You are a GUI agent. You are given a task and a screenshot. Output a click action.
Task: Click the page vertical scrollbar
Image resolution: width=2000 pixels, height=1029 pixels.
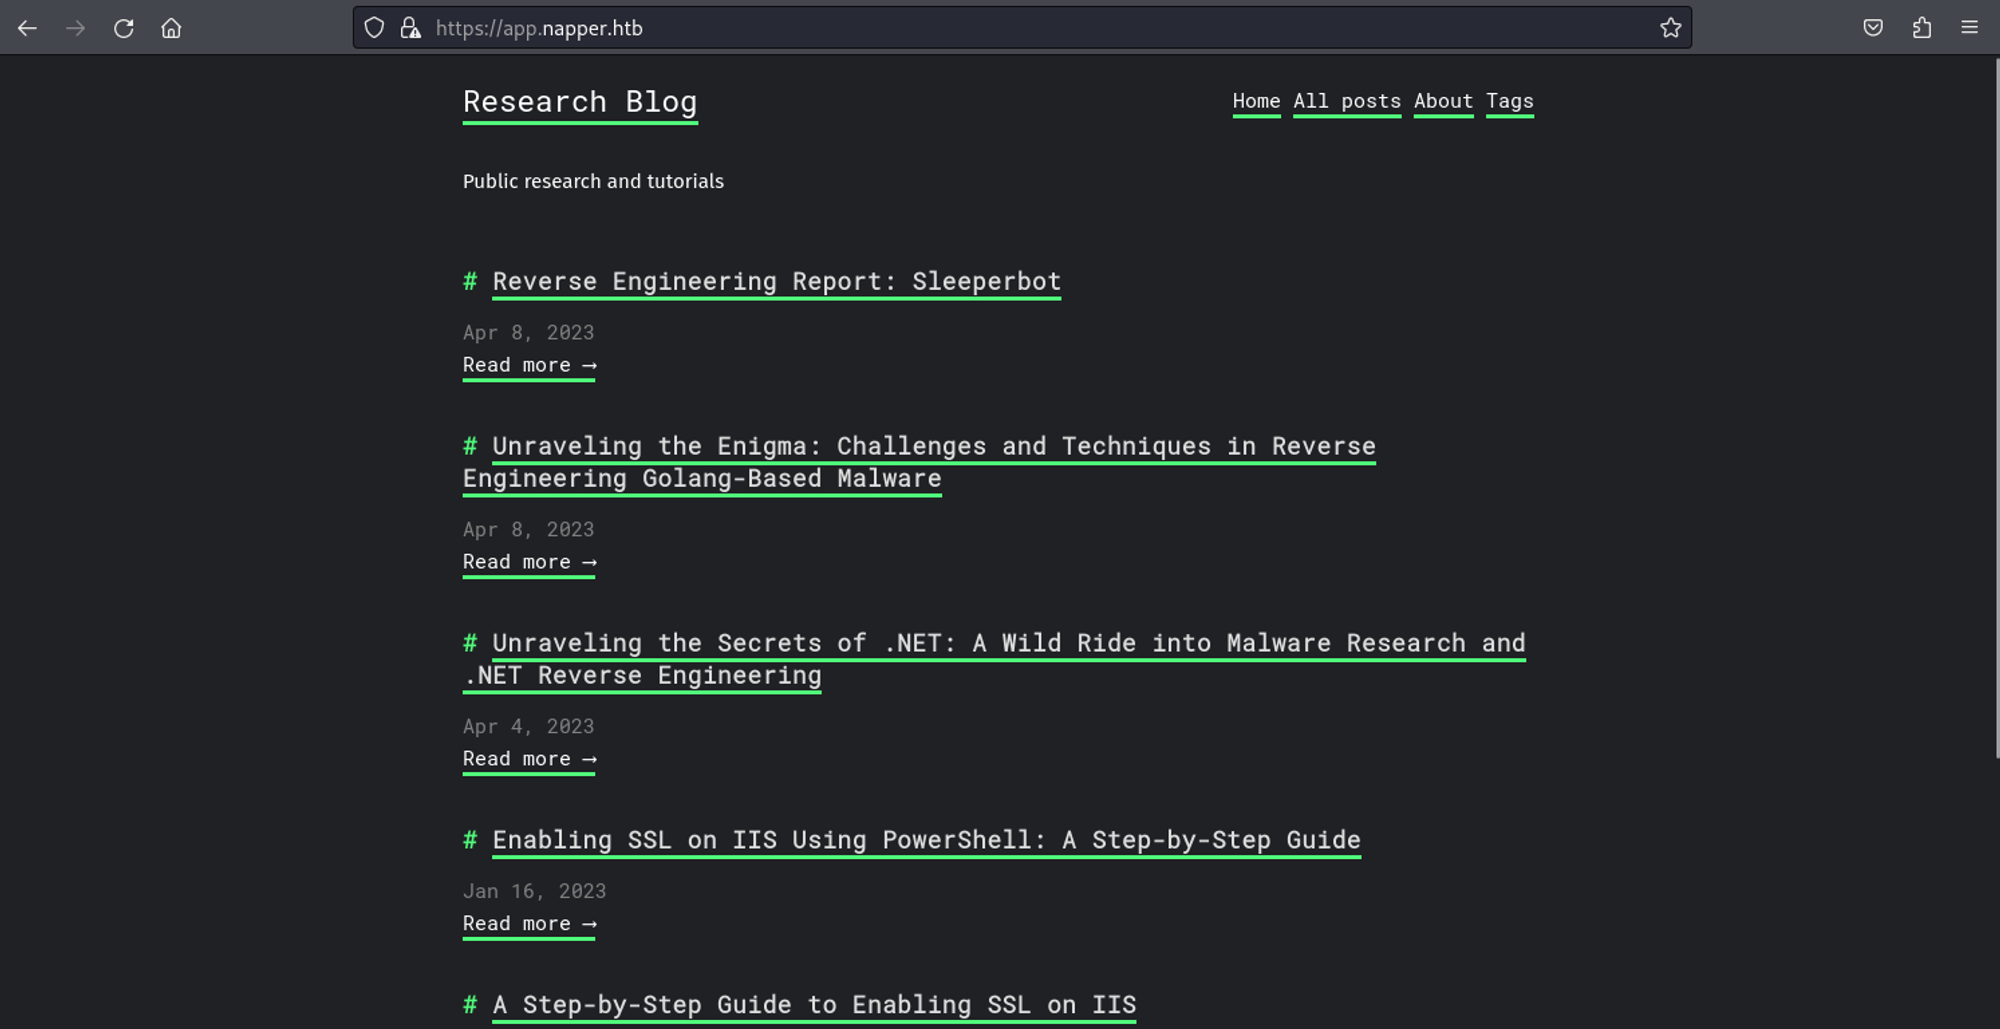pyautogui.click(x=1994, y=400)
